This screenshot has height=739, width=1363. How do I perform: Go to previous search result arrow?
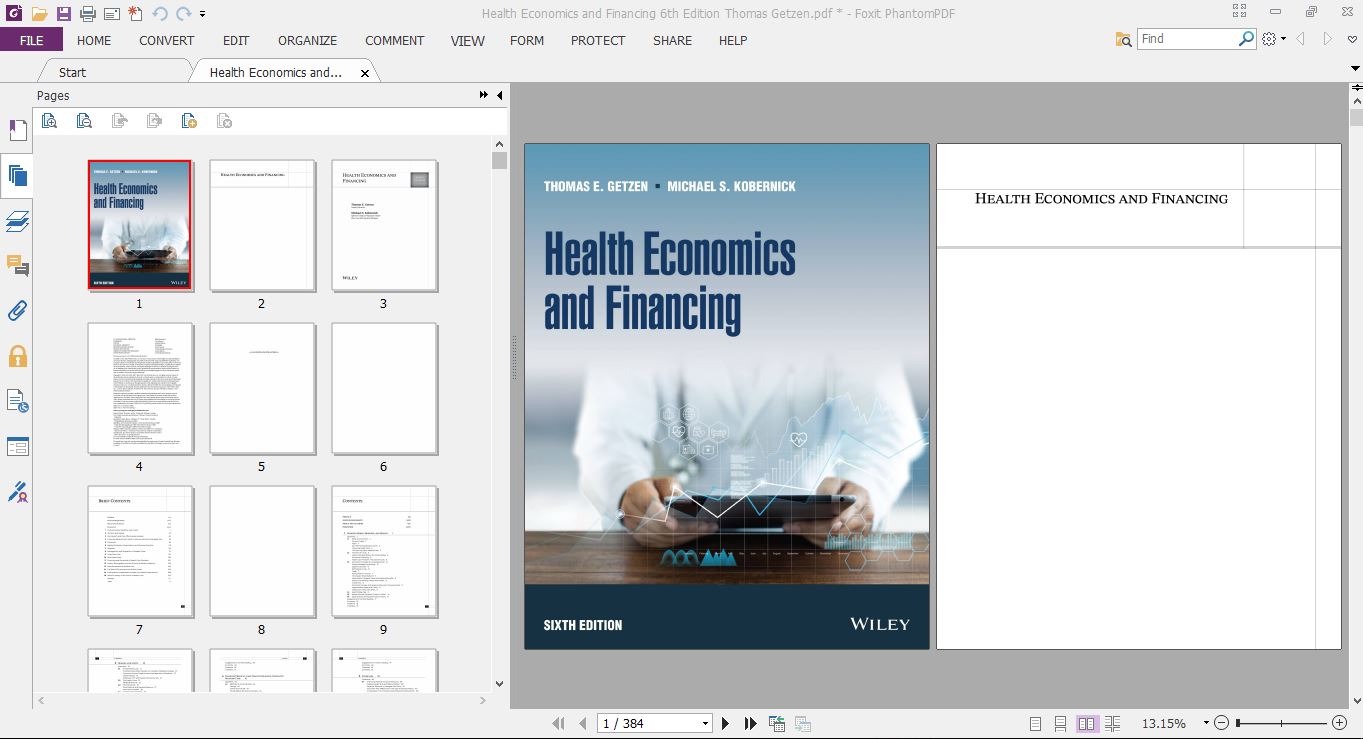1301,39
